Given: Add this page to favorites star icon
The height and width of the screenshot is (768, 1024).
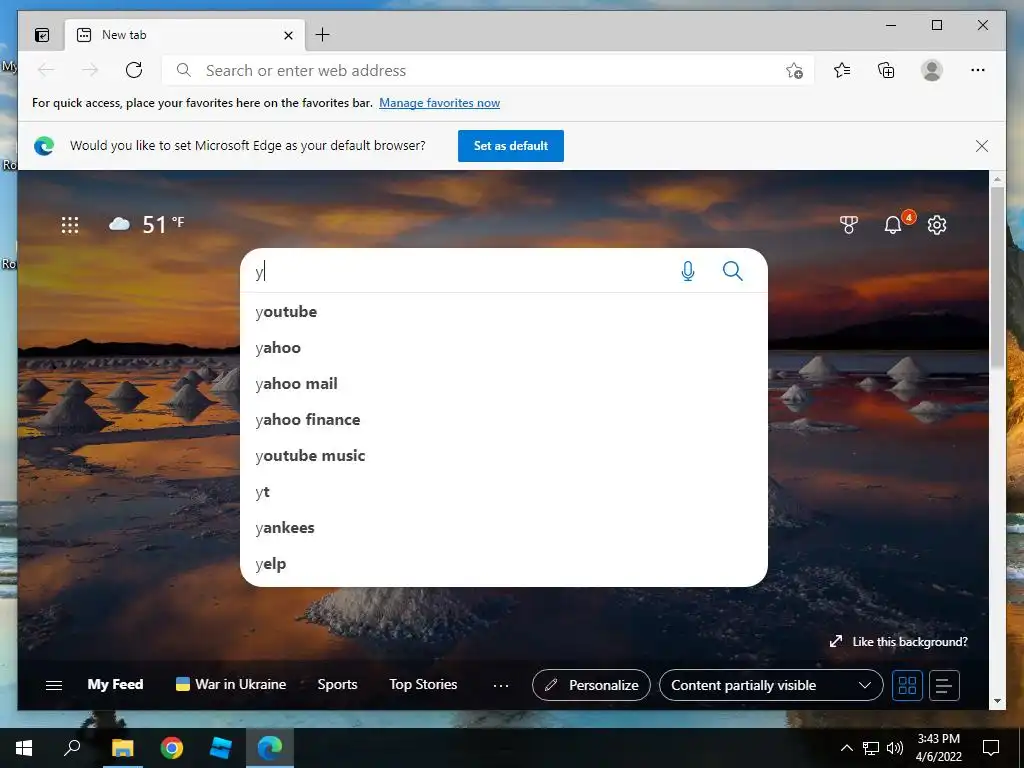Looking at the screenshot, I should pos(794,71).
